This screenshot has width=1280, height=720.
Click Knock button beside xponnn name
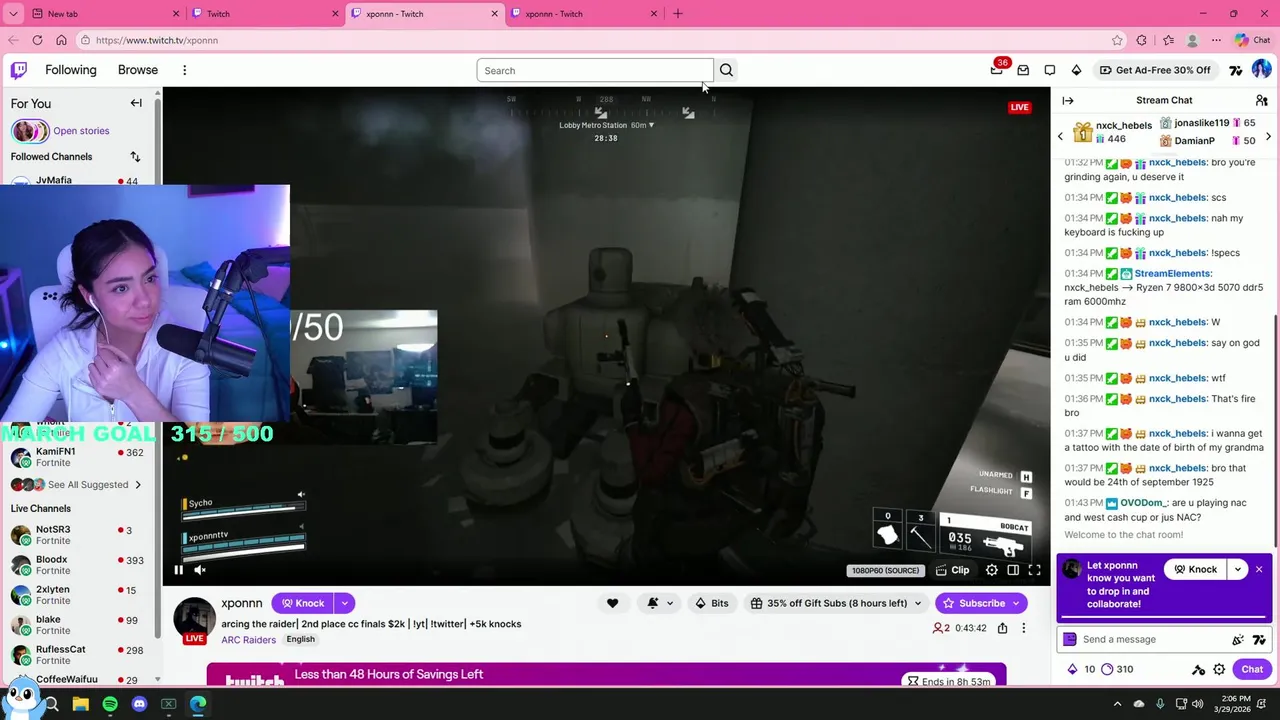click(302, 603)
